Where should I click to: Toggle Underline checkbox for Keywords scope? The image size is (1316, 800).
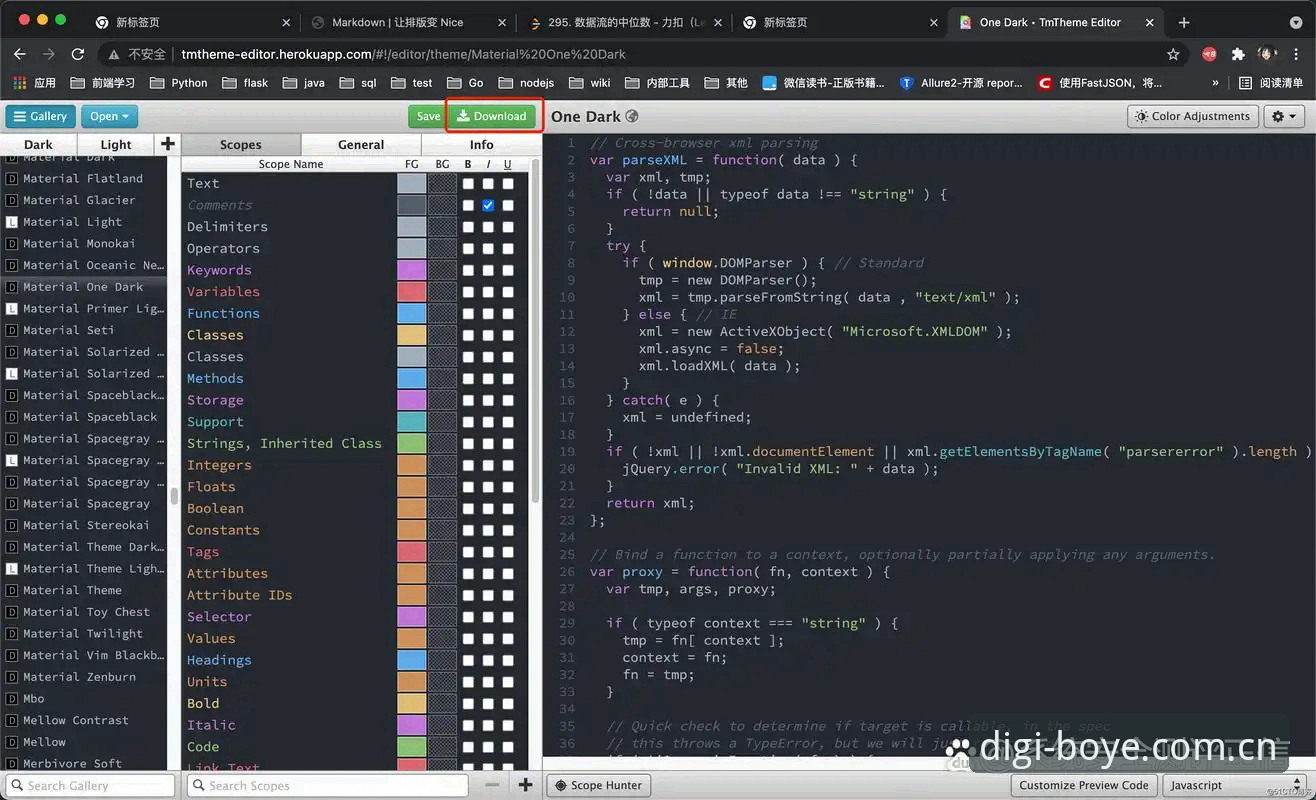tap(508, 270)
